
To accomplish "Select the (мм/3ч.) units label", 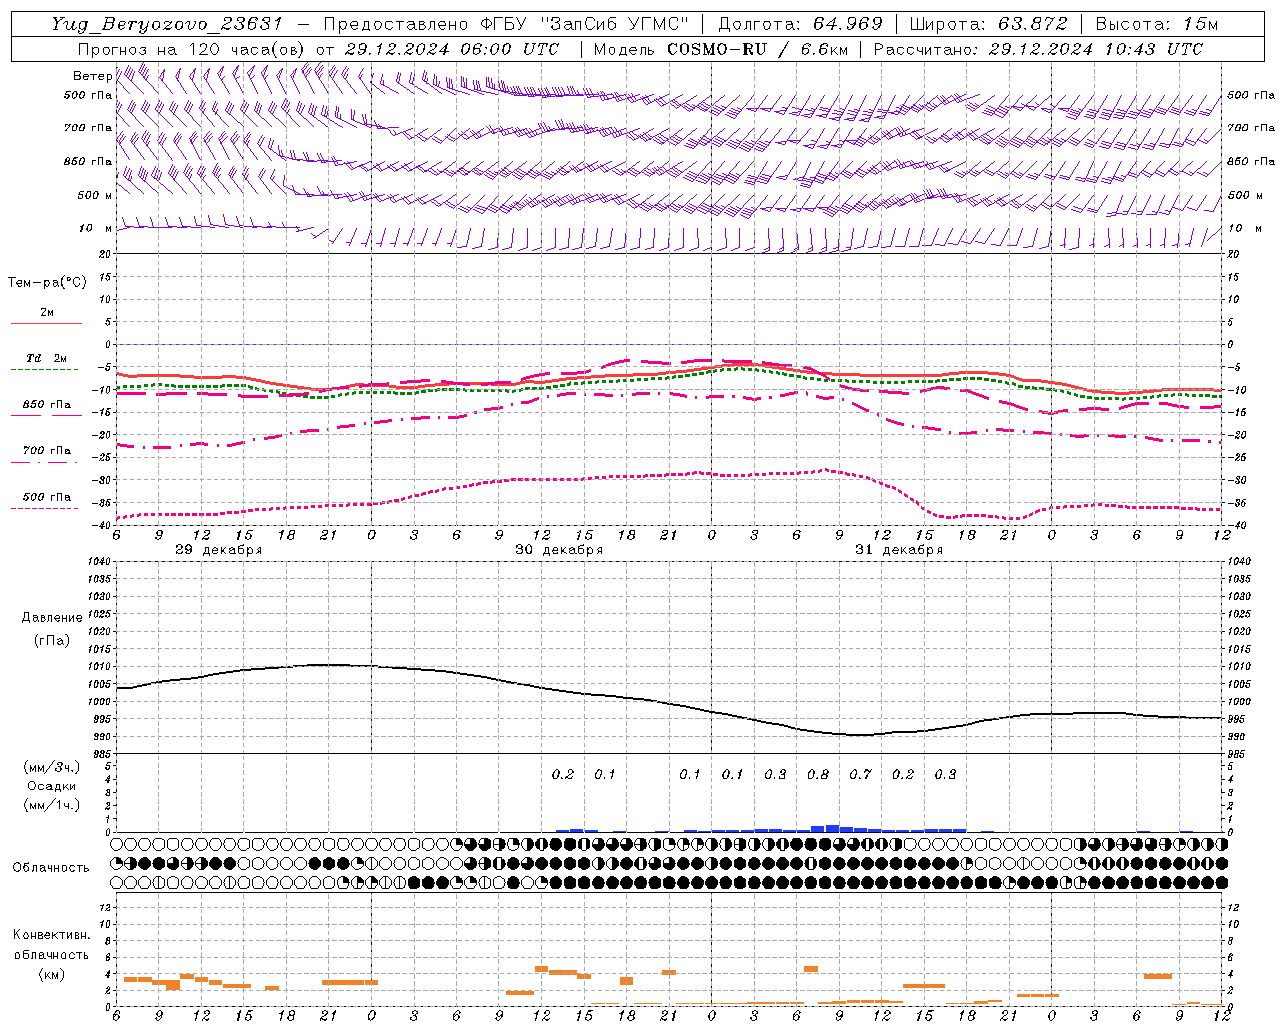I will pyautogui.click(x=52, y=767).
